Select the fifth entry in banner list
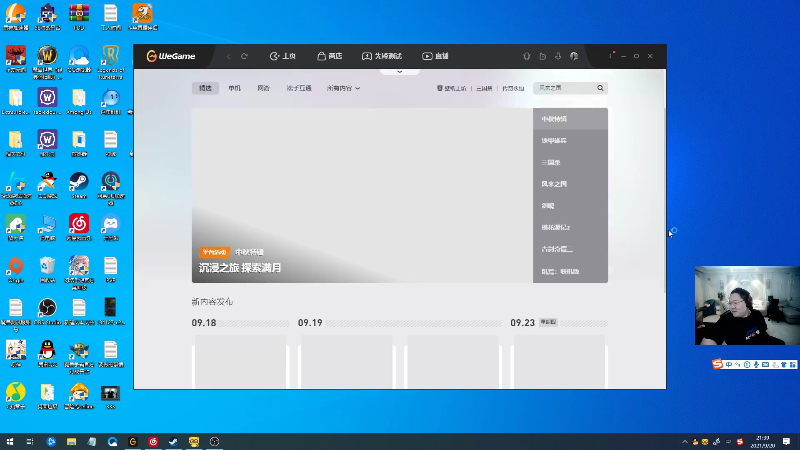The height and width of the screenshot is (450, 800). click(x=570, y=206)
